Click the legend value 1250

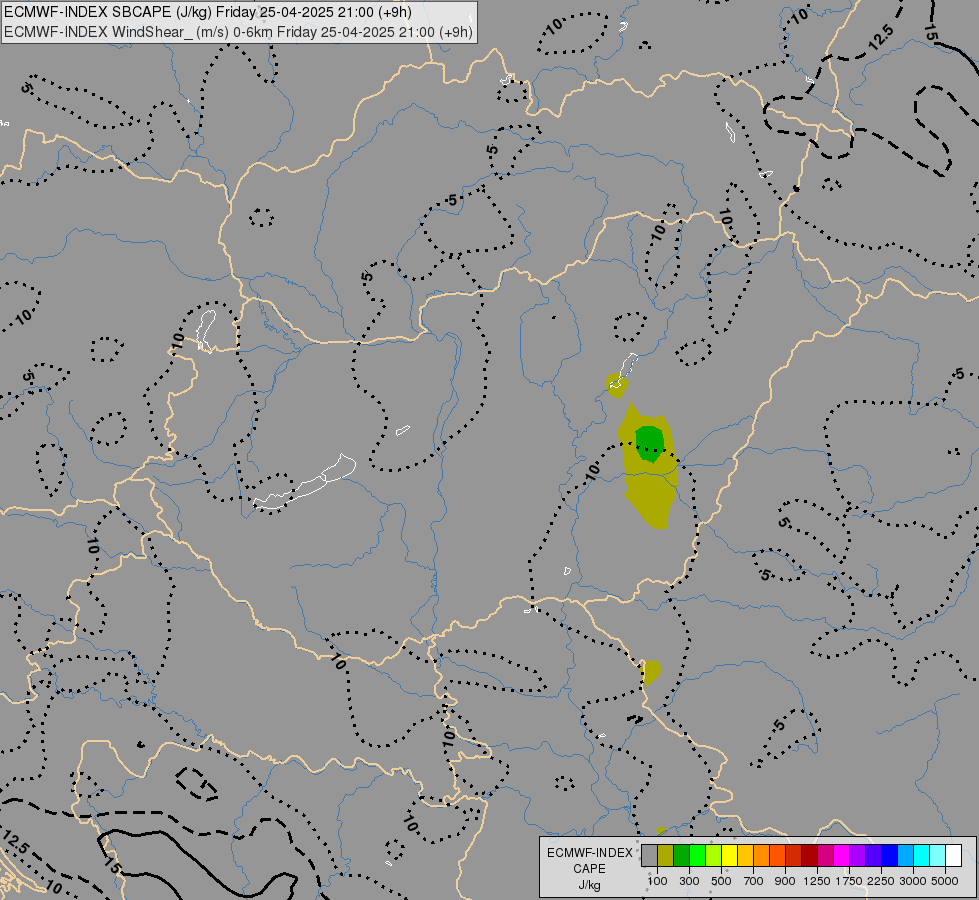pos(817,881)
